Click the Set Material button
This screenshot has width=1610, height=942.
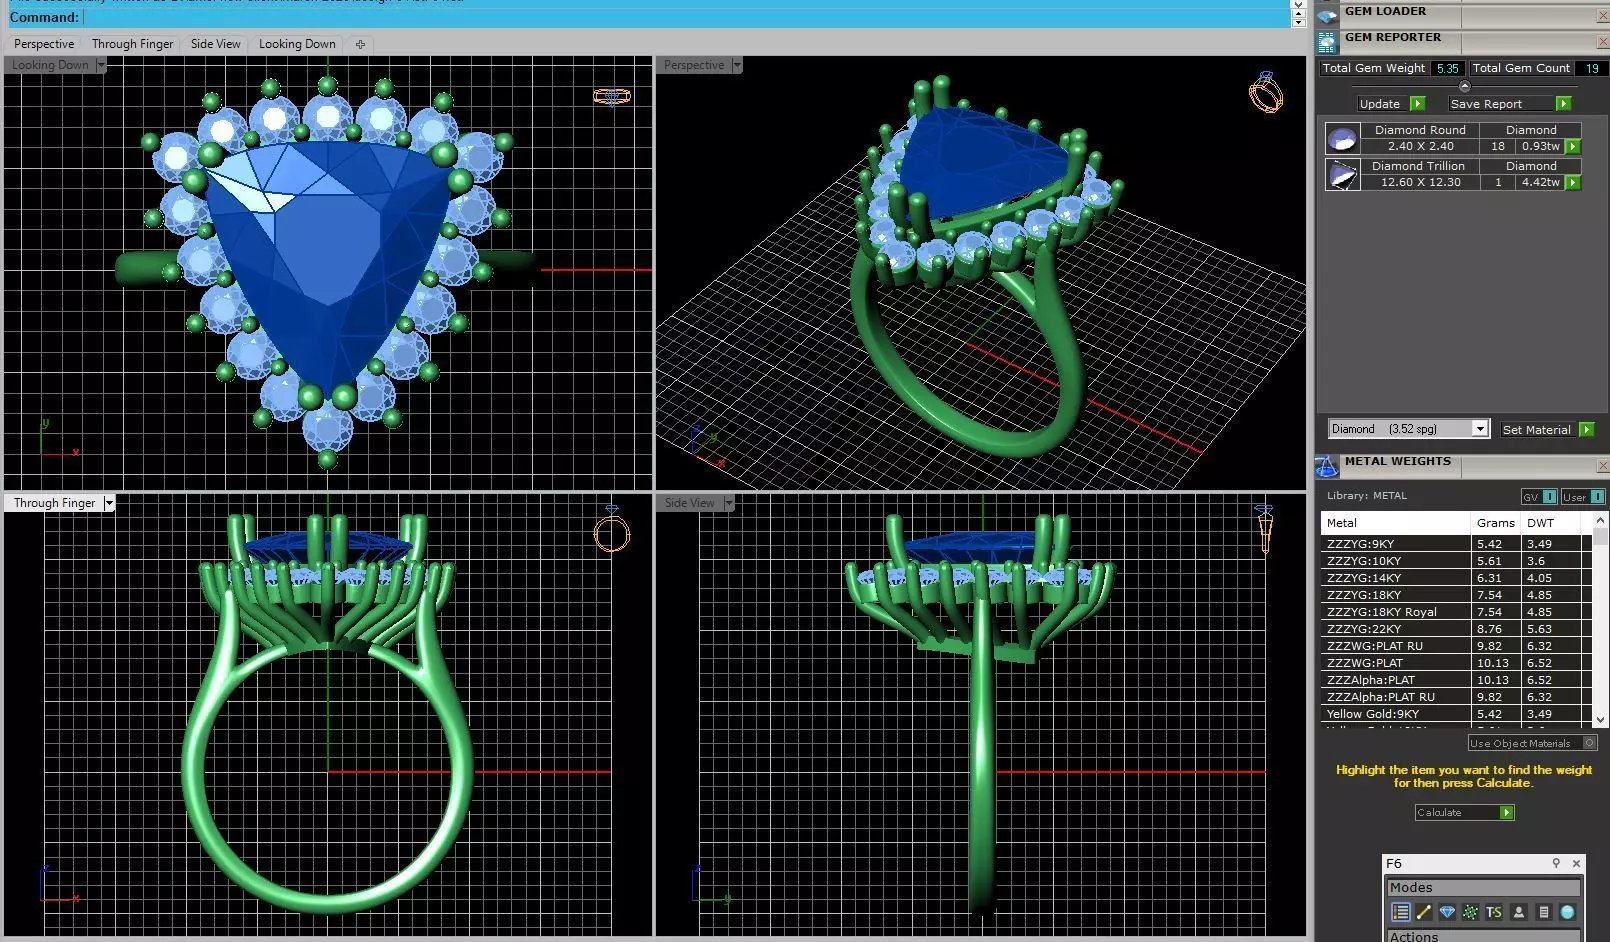(1537, 430)
